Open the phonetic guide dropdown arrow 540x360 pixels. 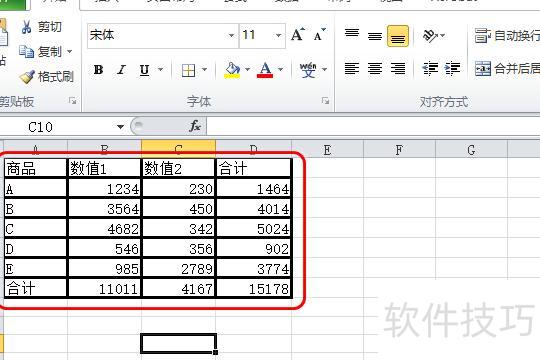click(324, 70)
